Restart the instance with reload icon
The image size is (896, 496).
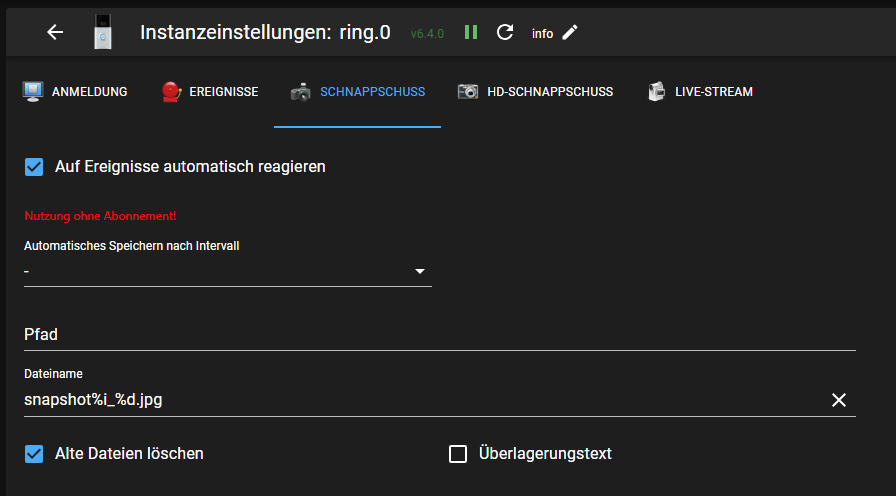pyautogui.click(x=505, y=32)
